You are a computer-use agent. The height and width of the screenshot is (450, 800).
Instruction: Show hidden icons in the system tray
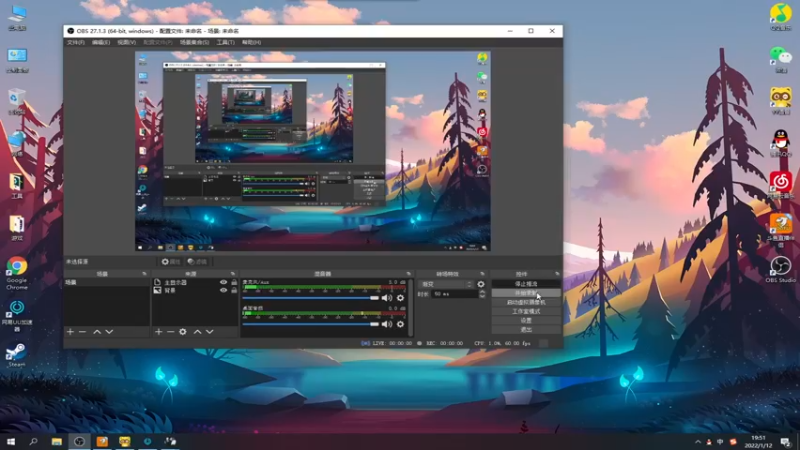pyautogui.click(x=697, y=442)
